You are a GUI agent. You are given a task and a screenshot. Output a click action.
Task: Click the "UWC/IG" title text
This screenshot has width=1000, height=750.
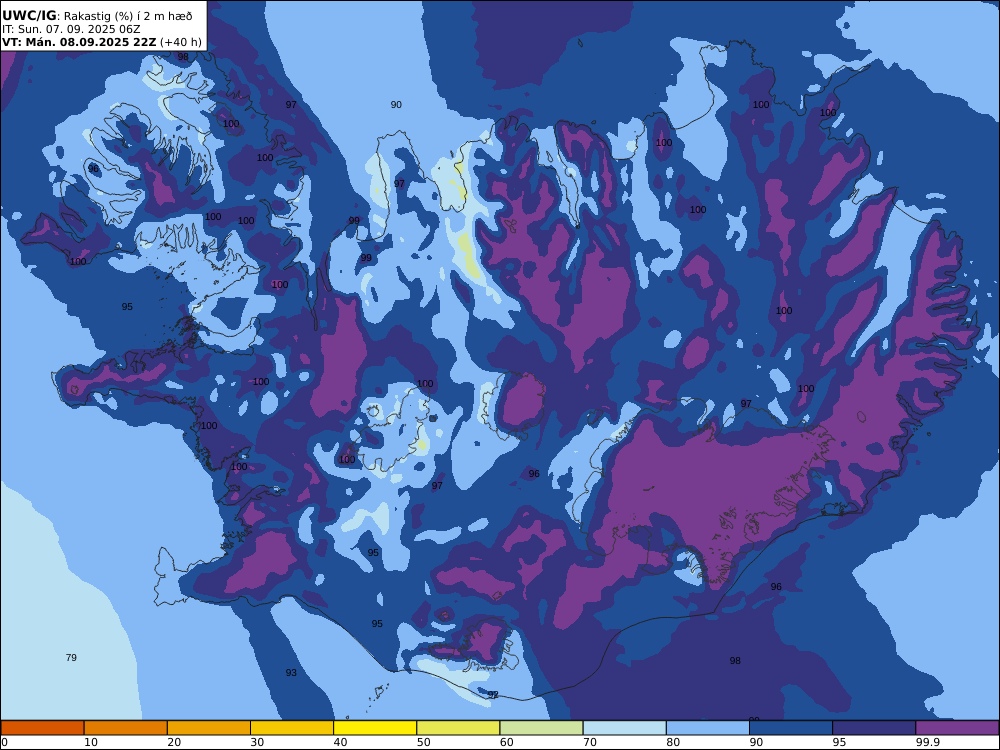coord(29,16)
